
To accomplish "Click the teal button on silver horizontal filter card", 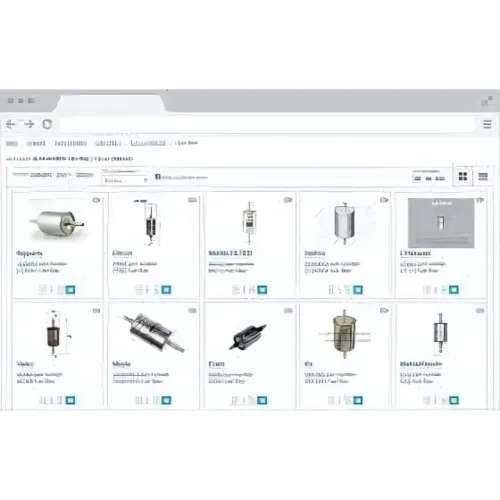I will 70,290.
